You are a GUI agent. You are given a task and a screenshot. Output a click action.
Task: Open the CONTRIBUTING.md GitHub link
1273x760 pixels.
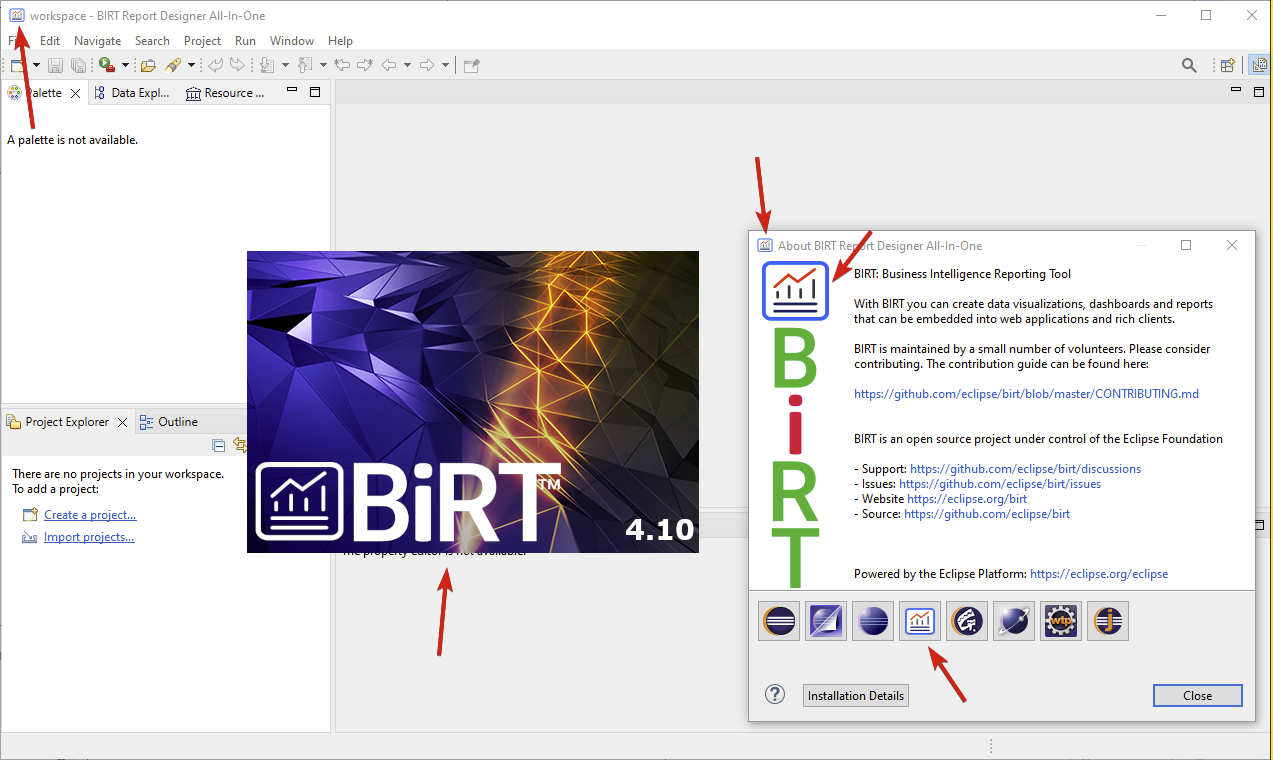tap(1026, 394)
